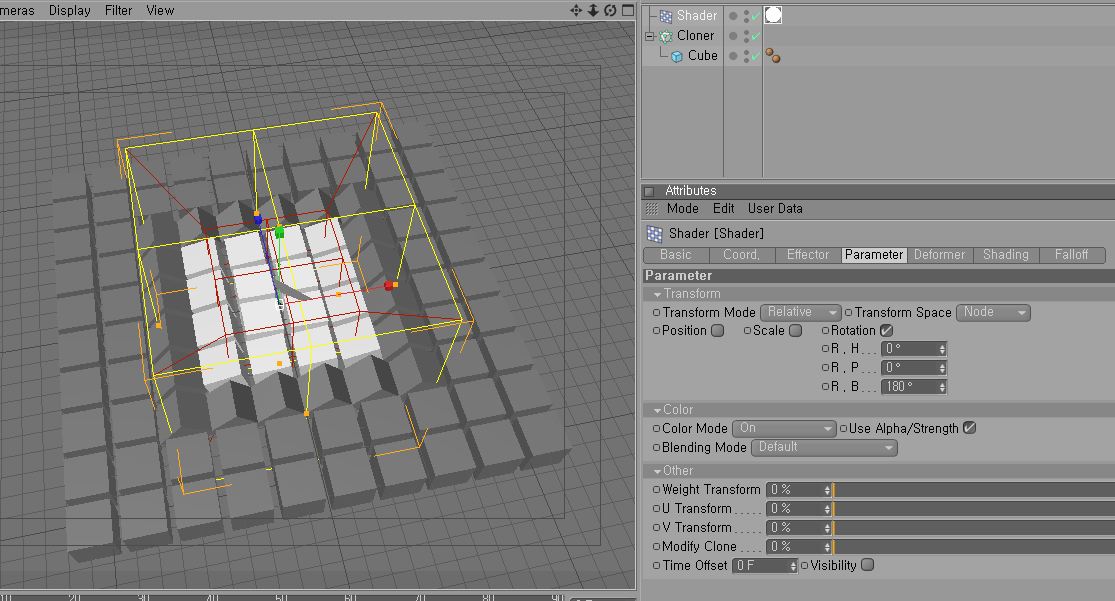Switch to the Basic tab
The height and width of the screenshot is (601, 1115).
[x=676, y=255]
